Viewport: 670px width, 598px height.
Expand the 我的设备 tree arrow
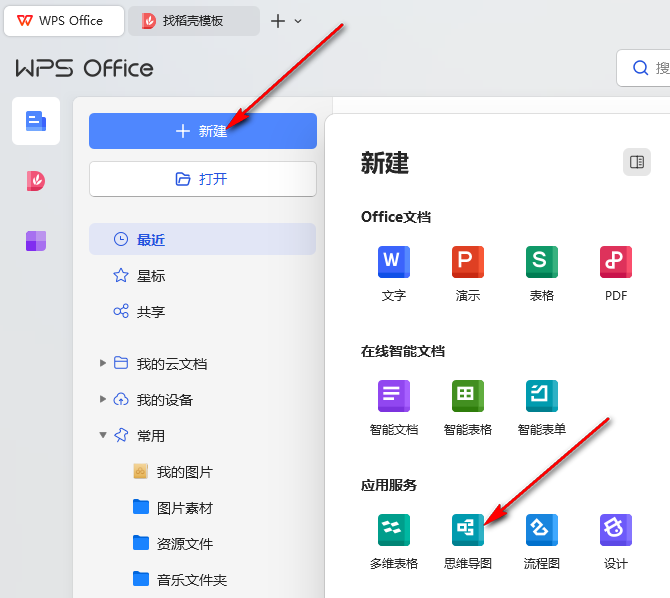coord(103,399)
